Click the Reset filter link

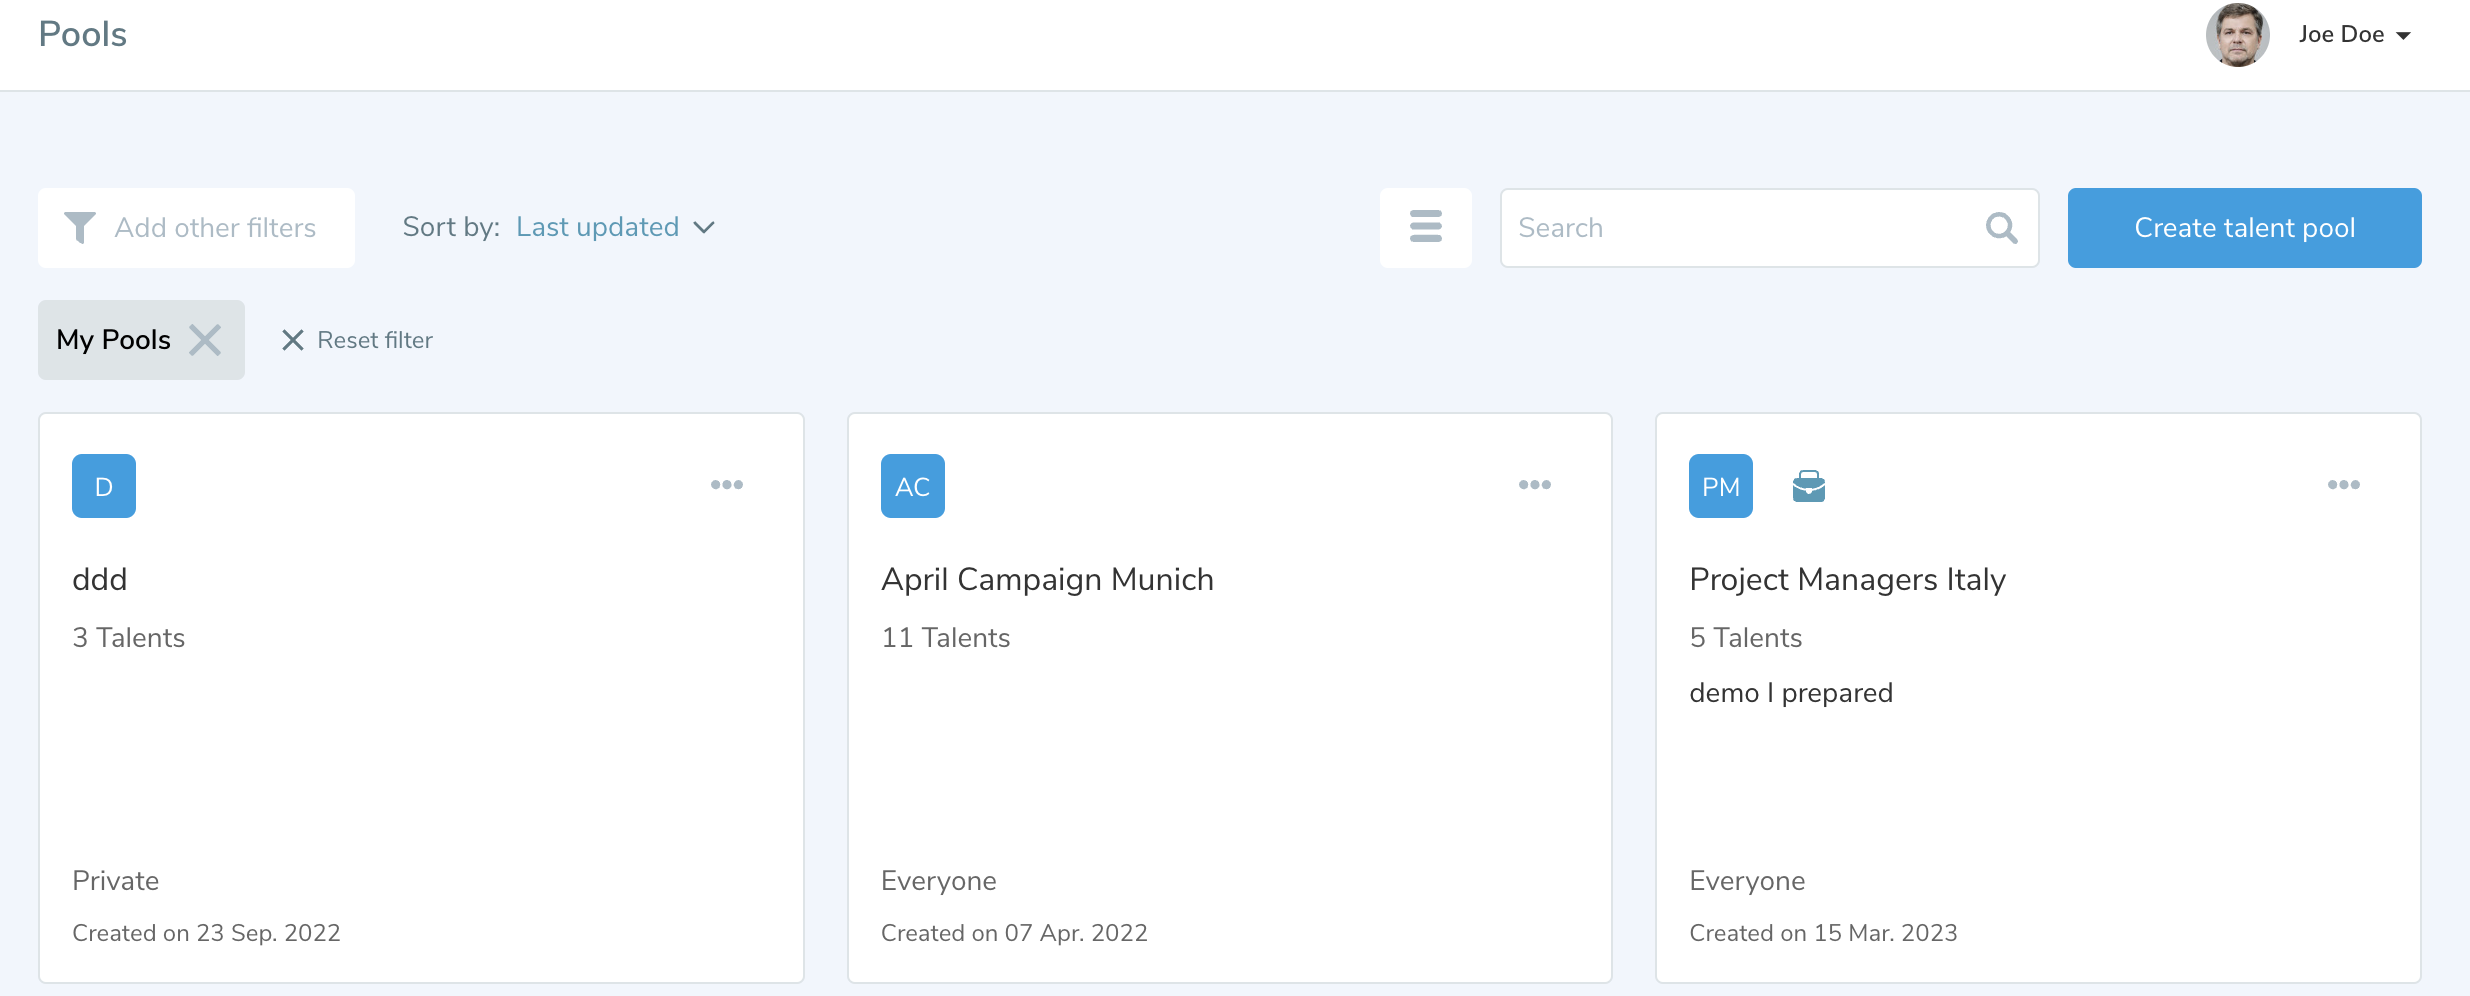point(358,340)
